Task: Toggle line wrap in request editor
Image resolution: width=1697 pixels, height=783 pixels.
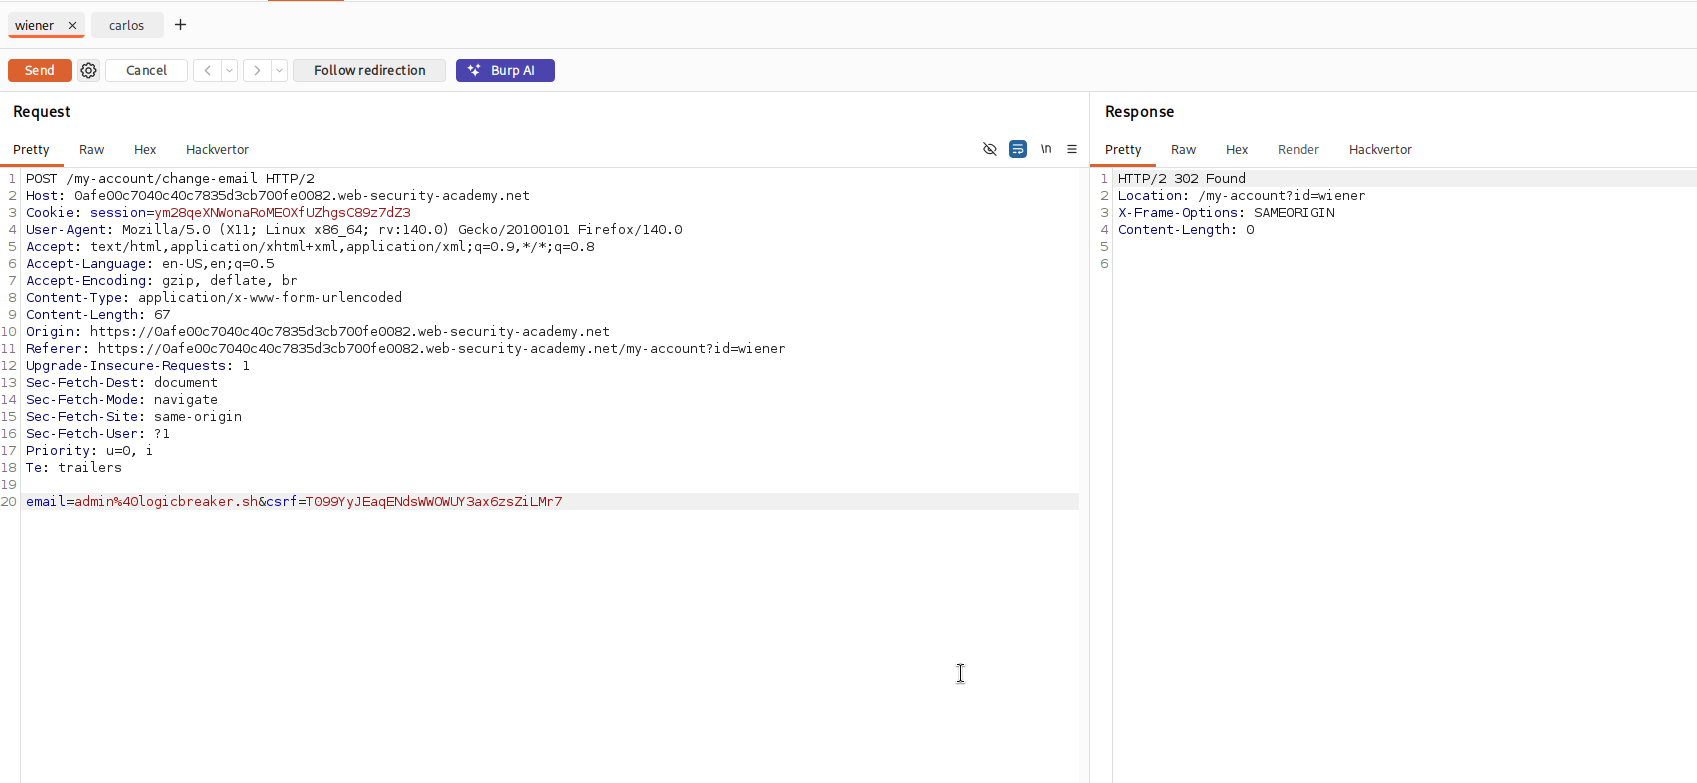Action: coord(1018,149)
